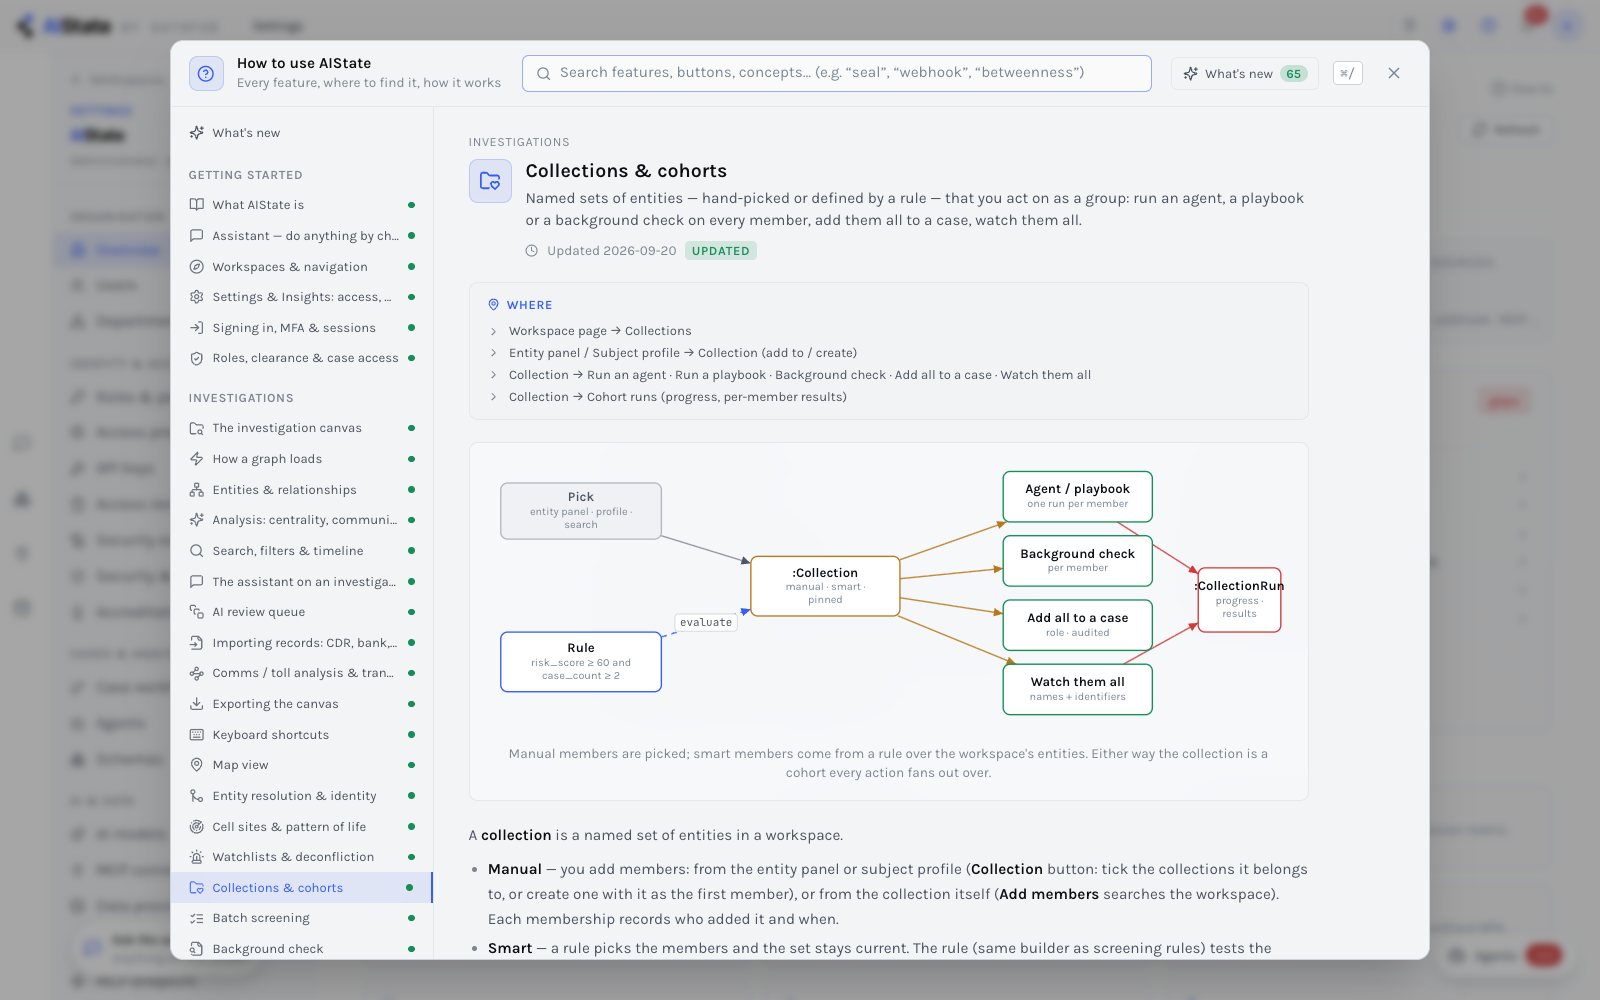Close the How to use AIState dialog
The height and width of the screenshot is (1000, 1600).
[1394, 73]
